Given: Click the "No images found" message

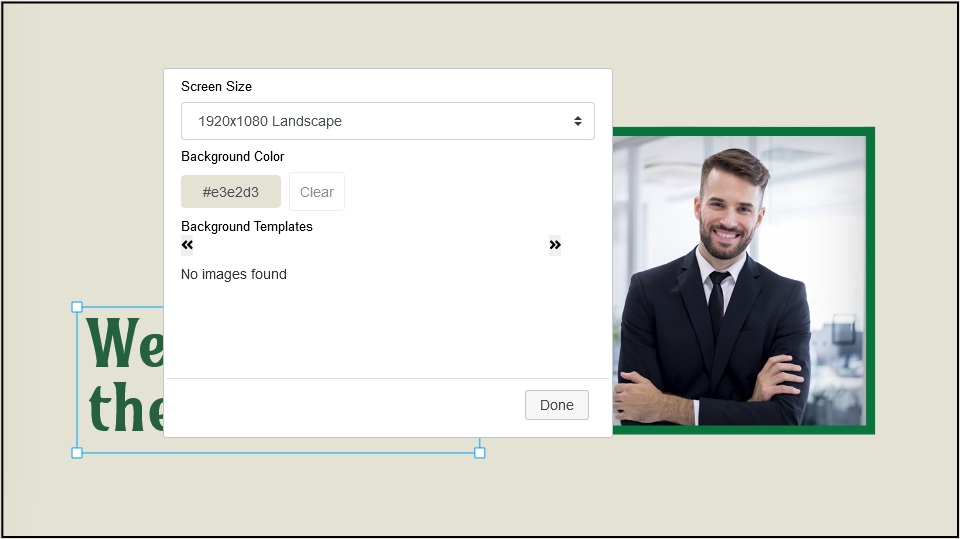Looking at the screenshot, I should 233,274.
